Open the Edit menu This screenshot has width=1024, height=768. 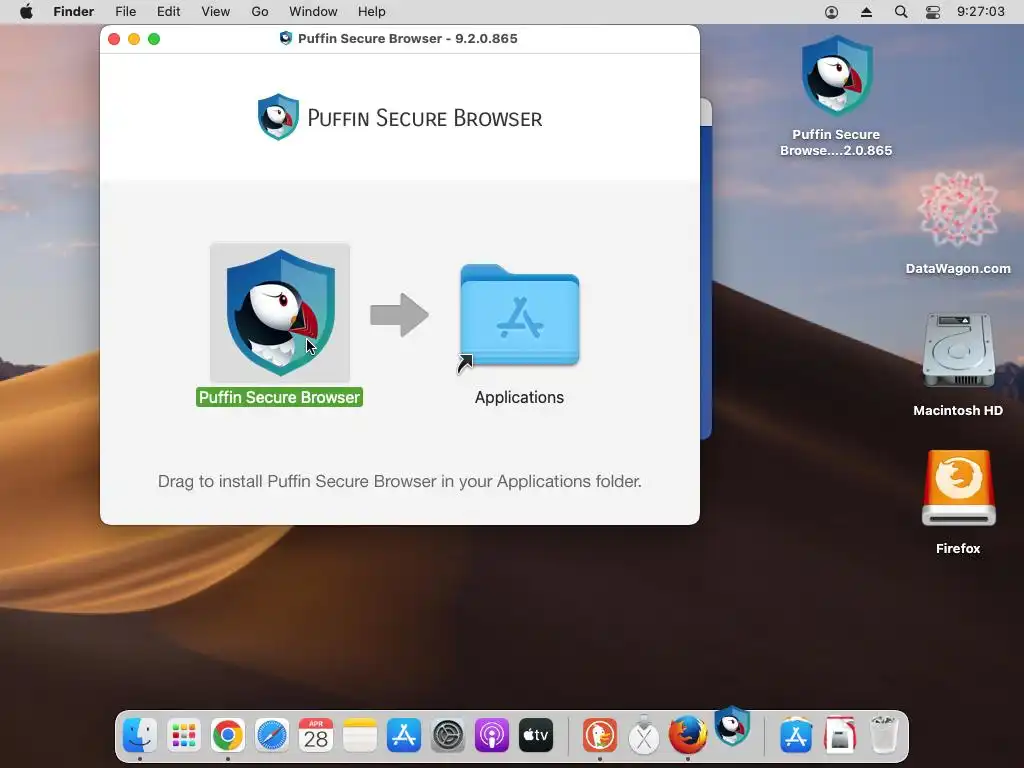click(x=168, y=12)
